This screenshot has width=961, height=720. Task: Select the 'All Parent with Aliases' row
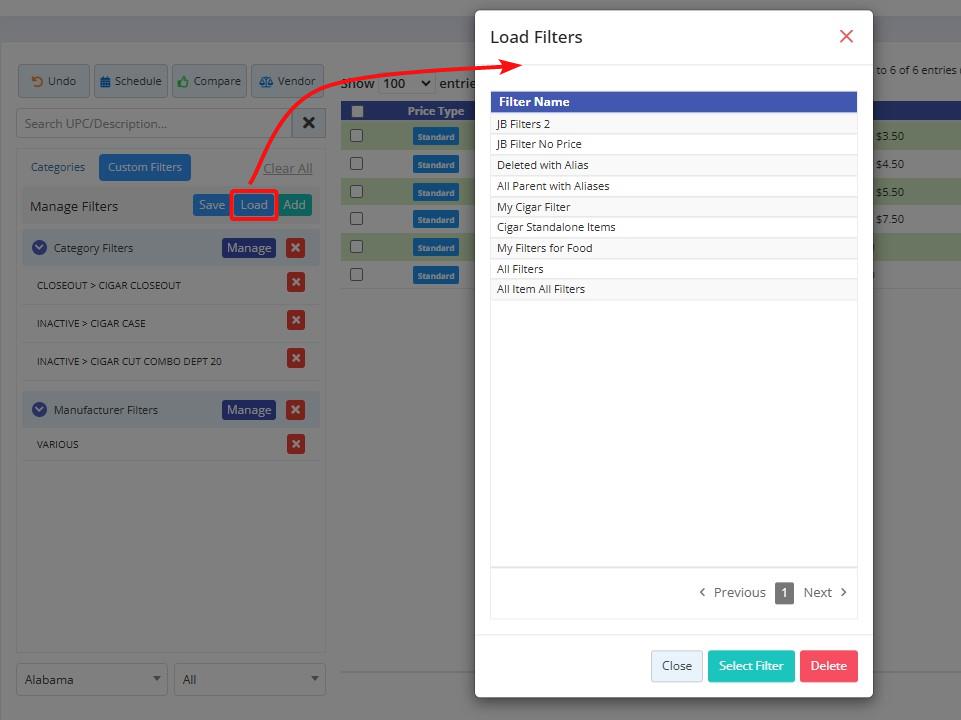coord(674,186)
